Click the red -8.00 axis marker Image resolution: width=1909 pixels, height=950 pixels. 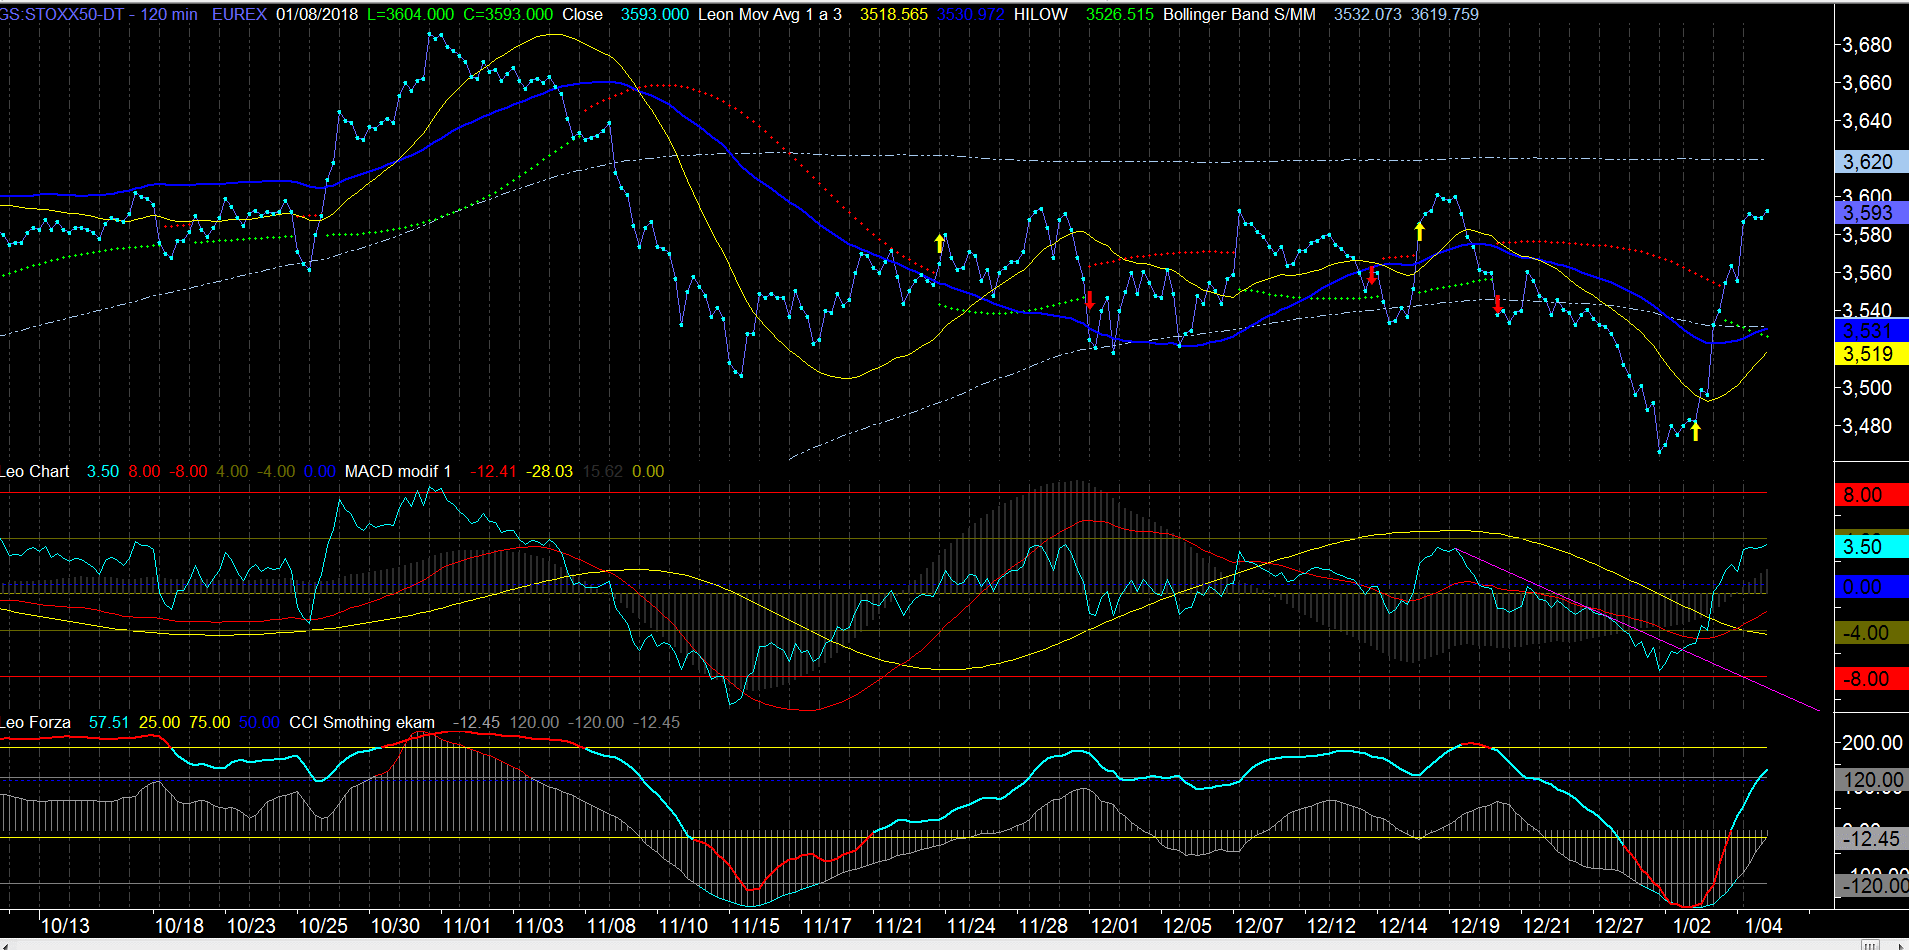pyautogui.click(x=1872, y=678)
